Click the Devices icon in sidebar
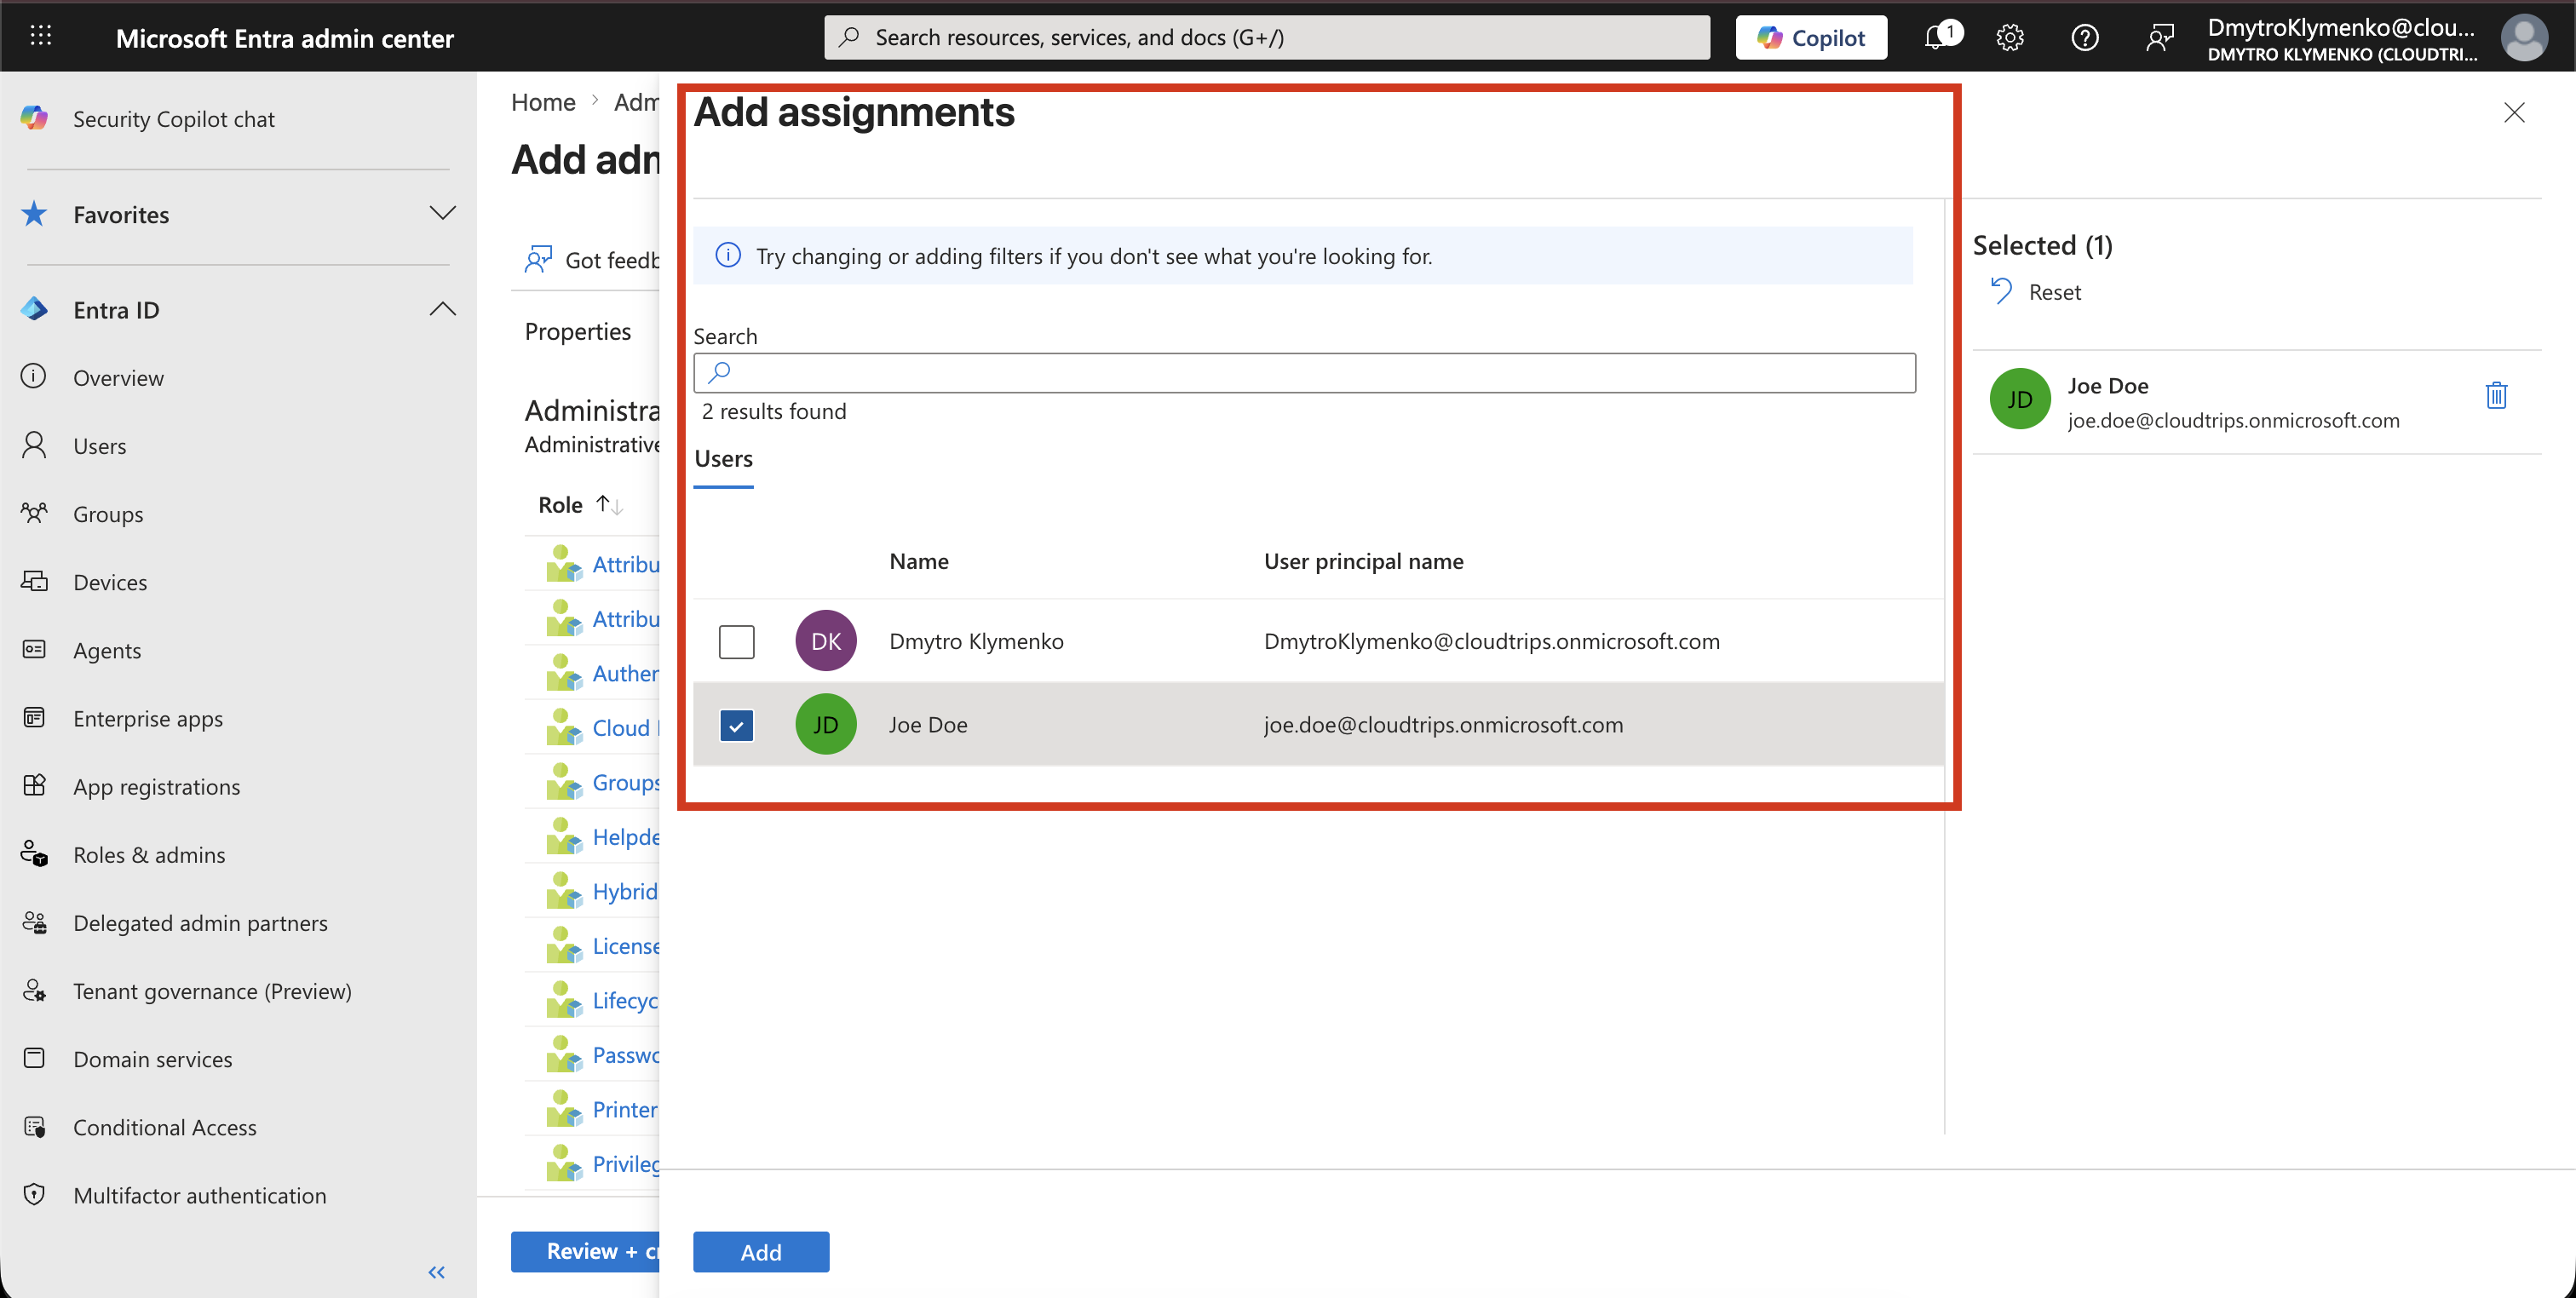The height and width of the screenshot is (1298, 2576). tap(34, 581)
